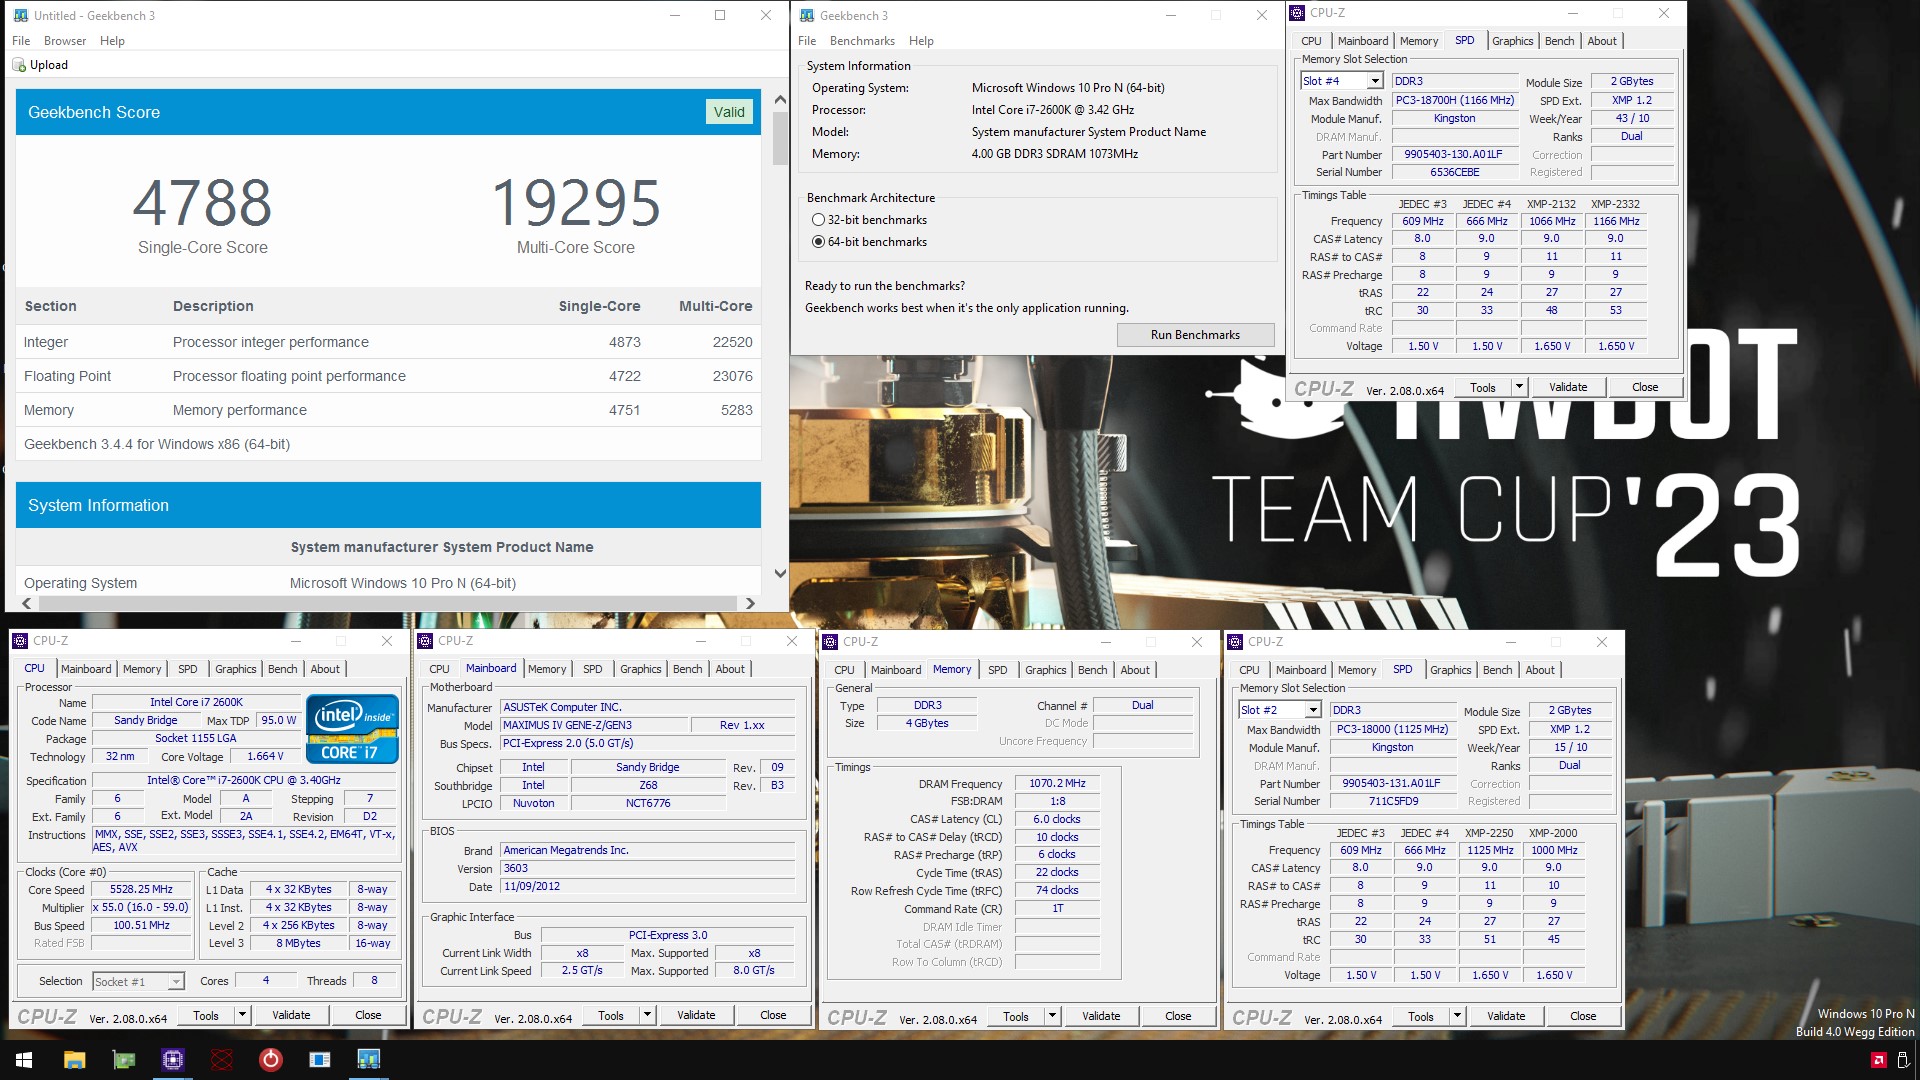Click the Run Benchmarks button
Image resolution: width=1920 pixels, height=1080 pixels.
pos(1195,335)
